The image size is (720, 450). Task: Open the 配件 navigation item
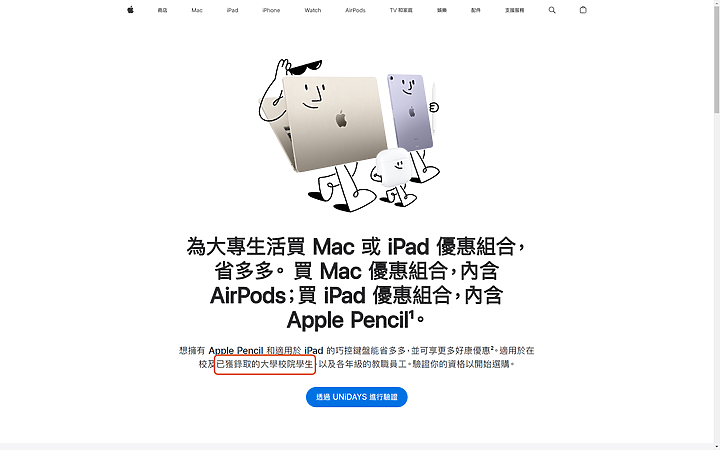click(x=476, y=10)
